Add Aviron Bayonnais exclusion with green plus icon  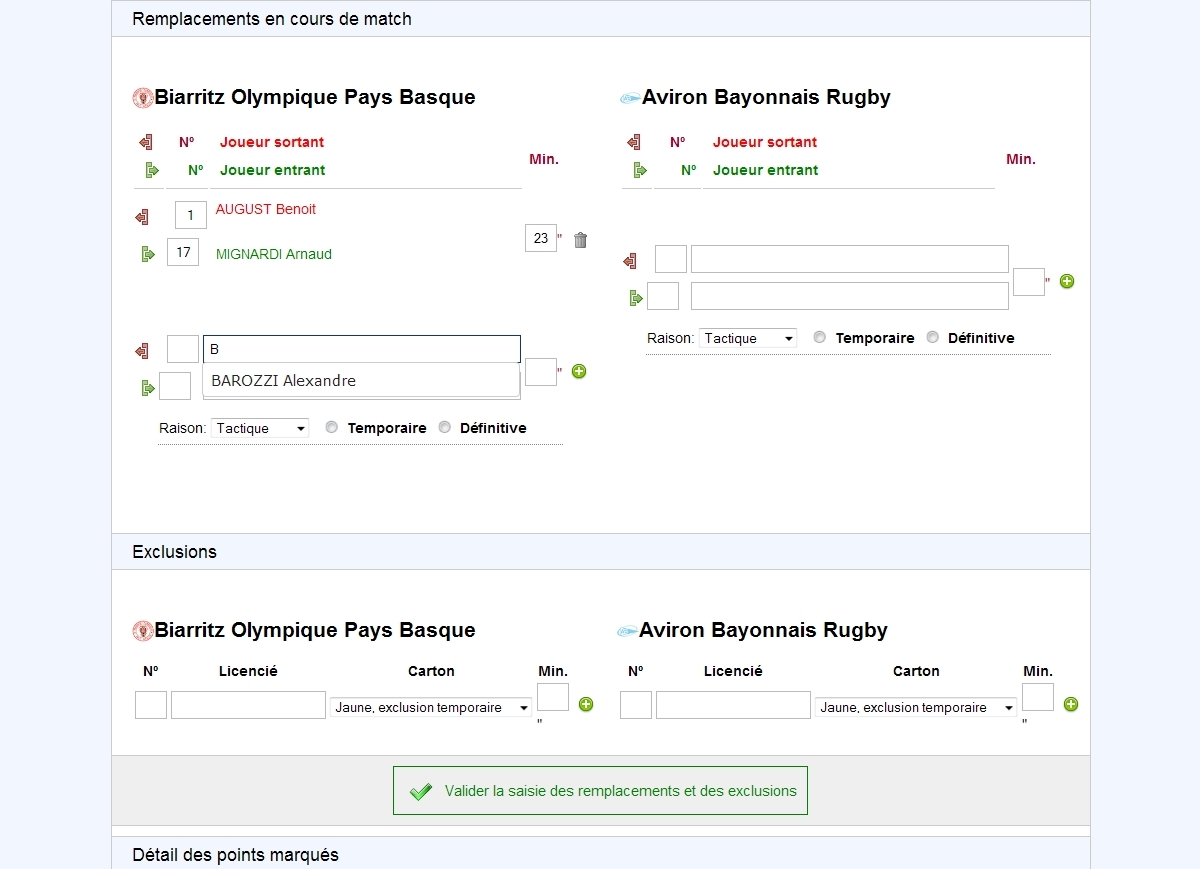[1071, 704]
